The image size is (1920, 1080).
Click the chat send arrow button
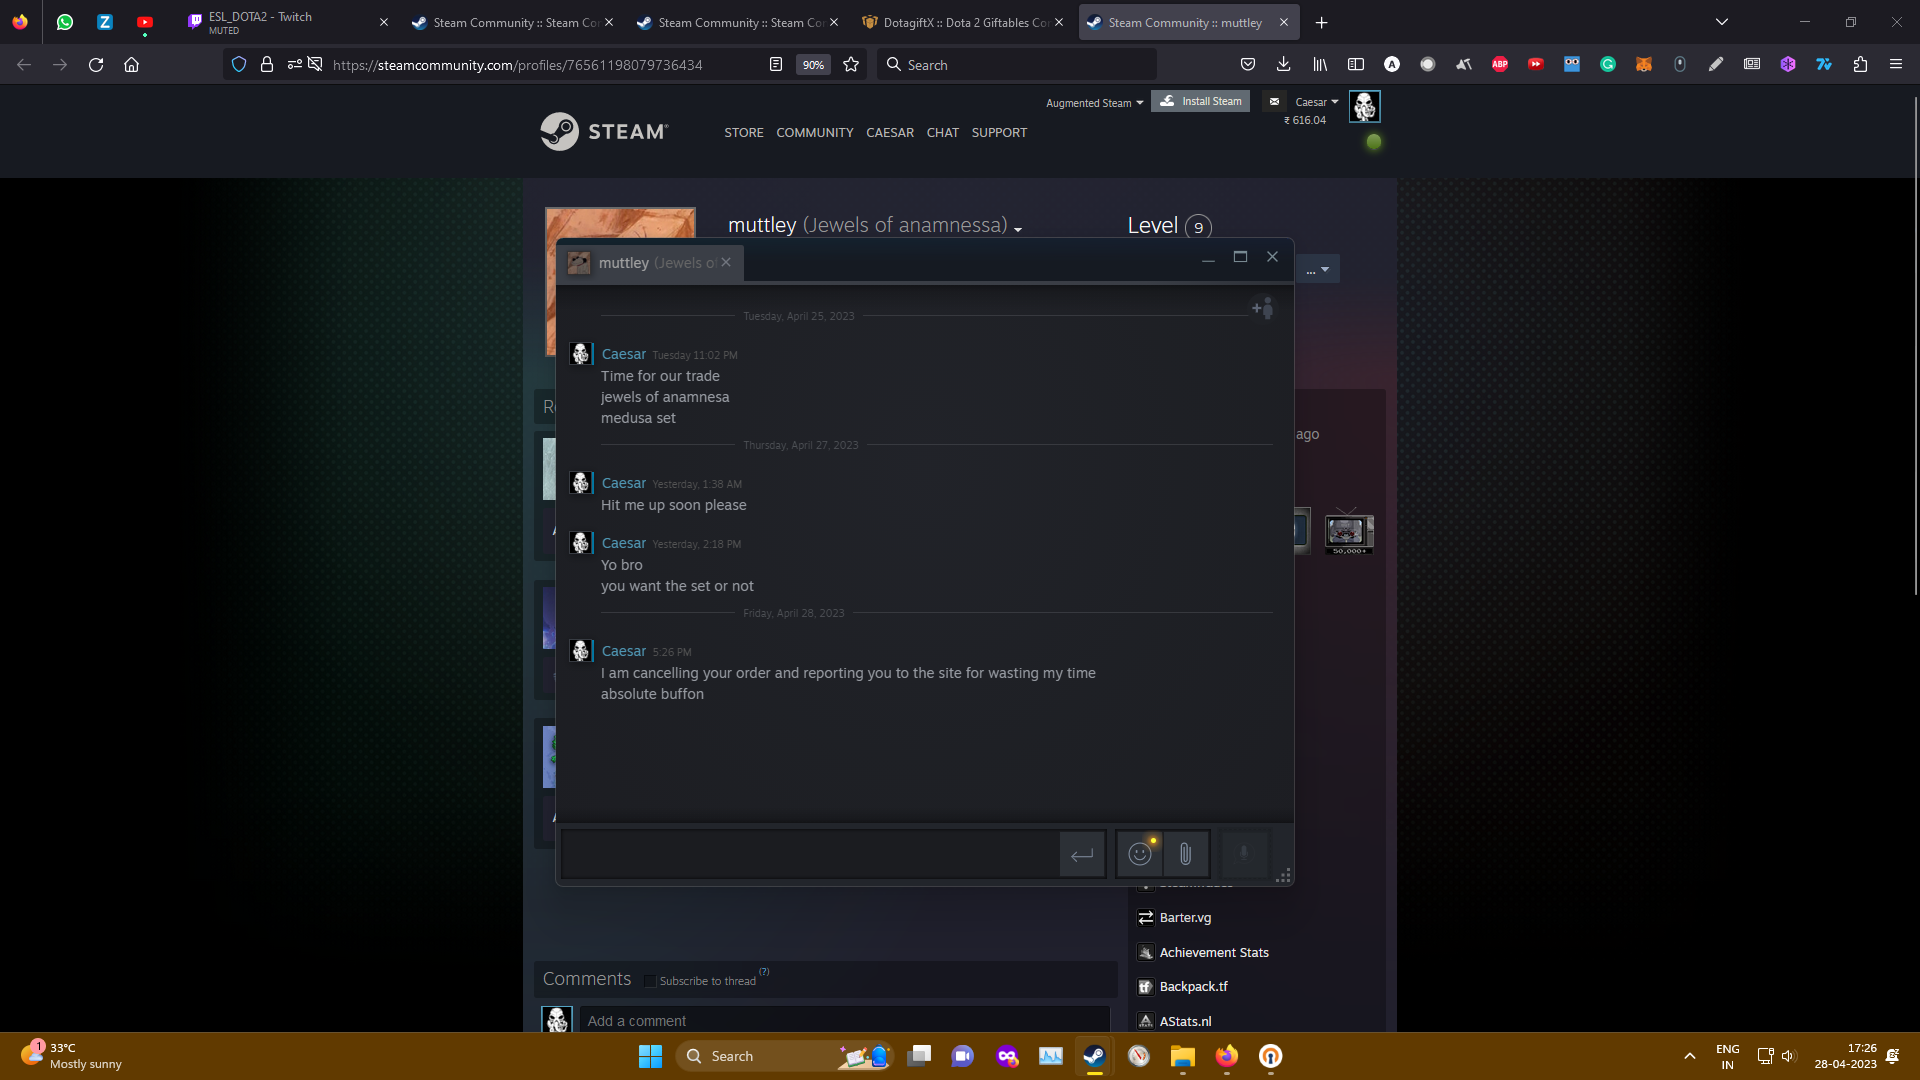coord(1082,855)
